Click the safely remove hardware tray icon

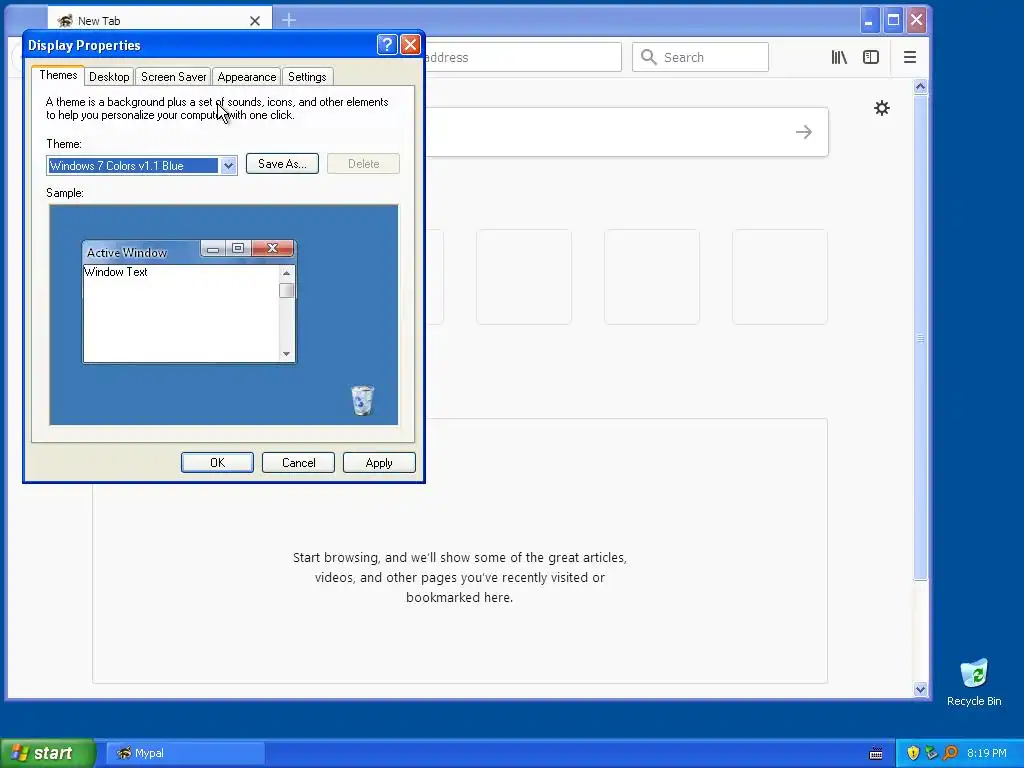[x=931, y=753]
